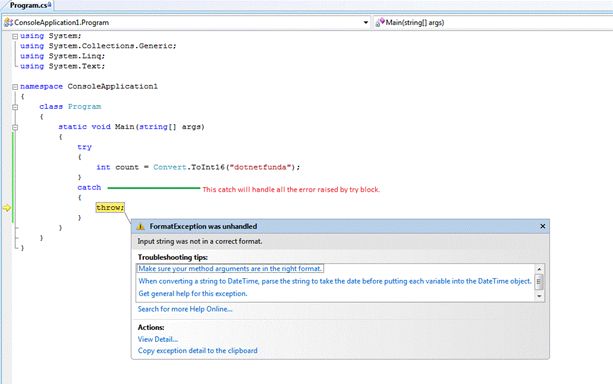The image size is (613, 384).
Task: Click the yellow current-statement arrow in margin
Action: 7,208
